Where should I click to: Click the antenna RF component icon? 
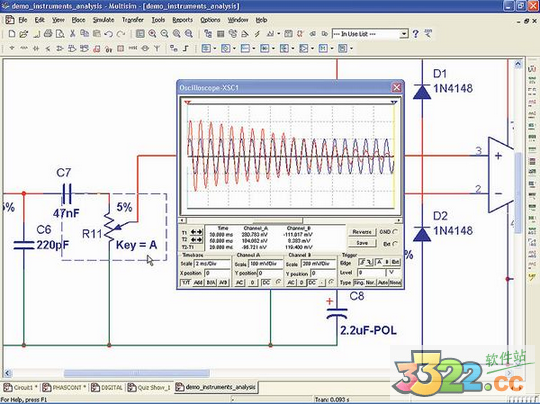coord(157,49)
